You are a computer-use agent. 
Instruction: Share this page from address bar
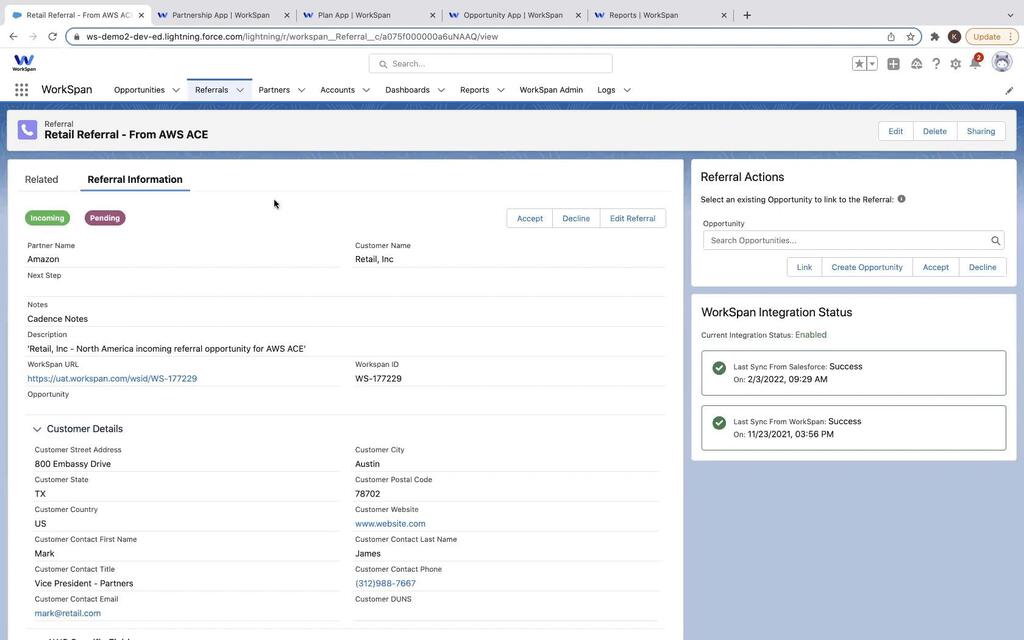coord(891,37)
